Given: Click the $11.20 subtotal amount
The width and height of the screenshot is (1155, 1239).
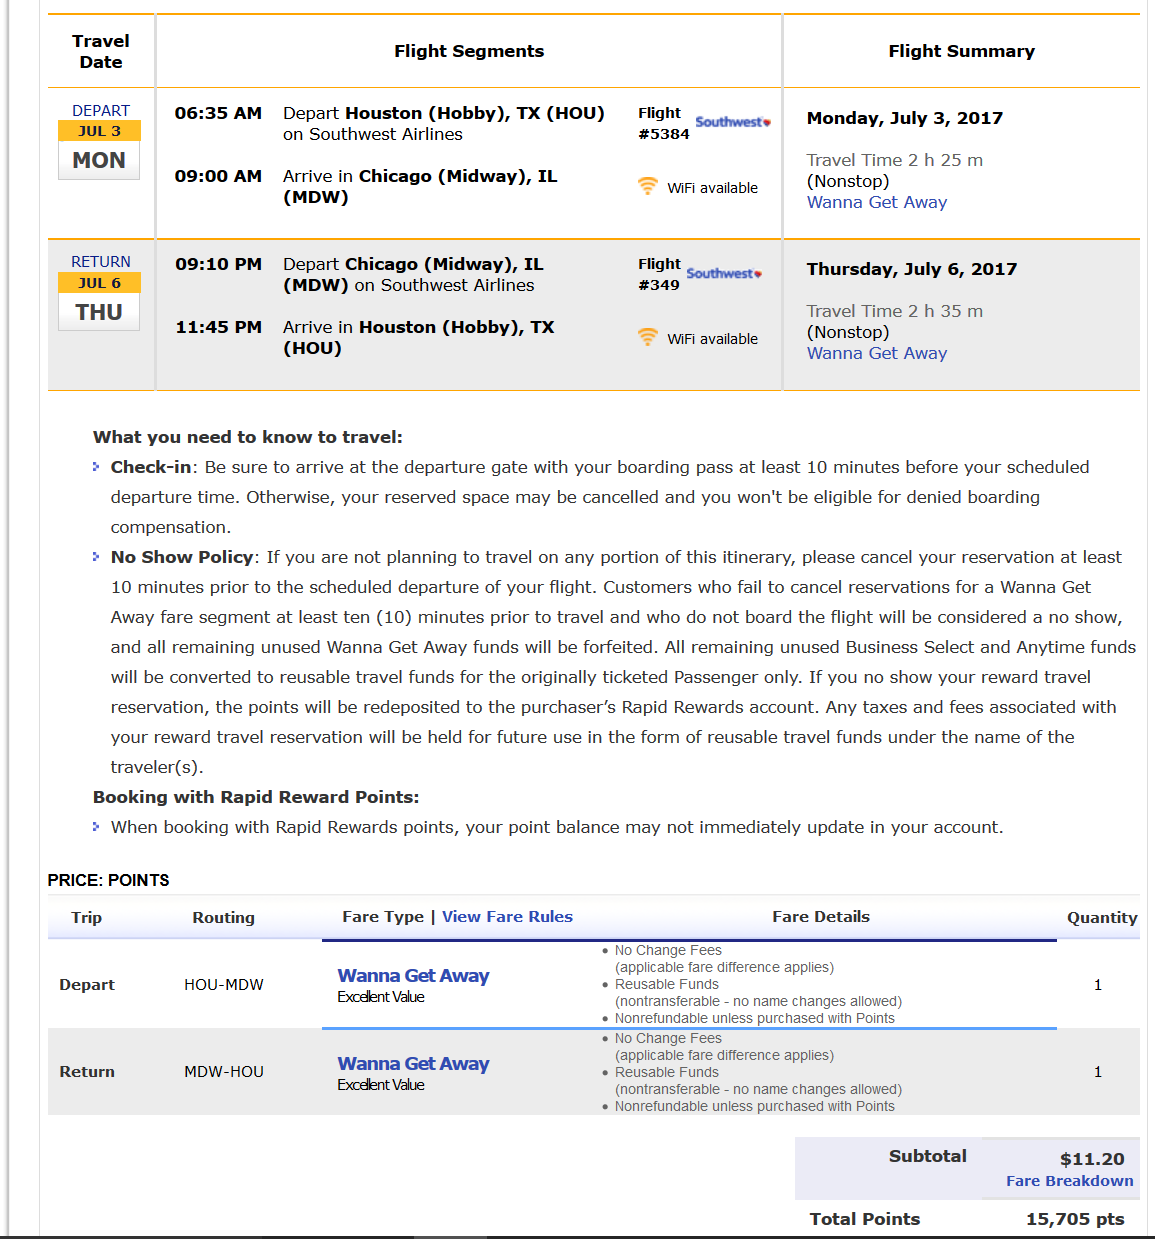Looking at the screenshot, I should [1092, 1159].
